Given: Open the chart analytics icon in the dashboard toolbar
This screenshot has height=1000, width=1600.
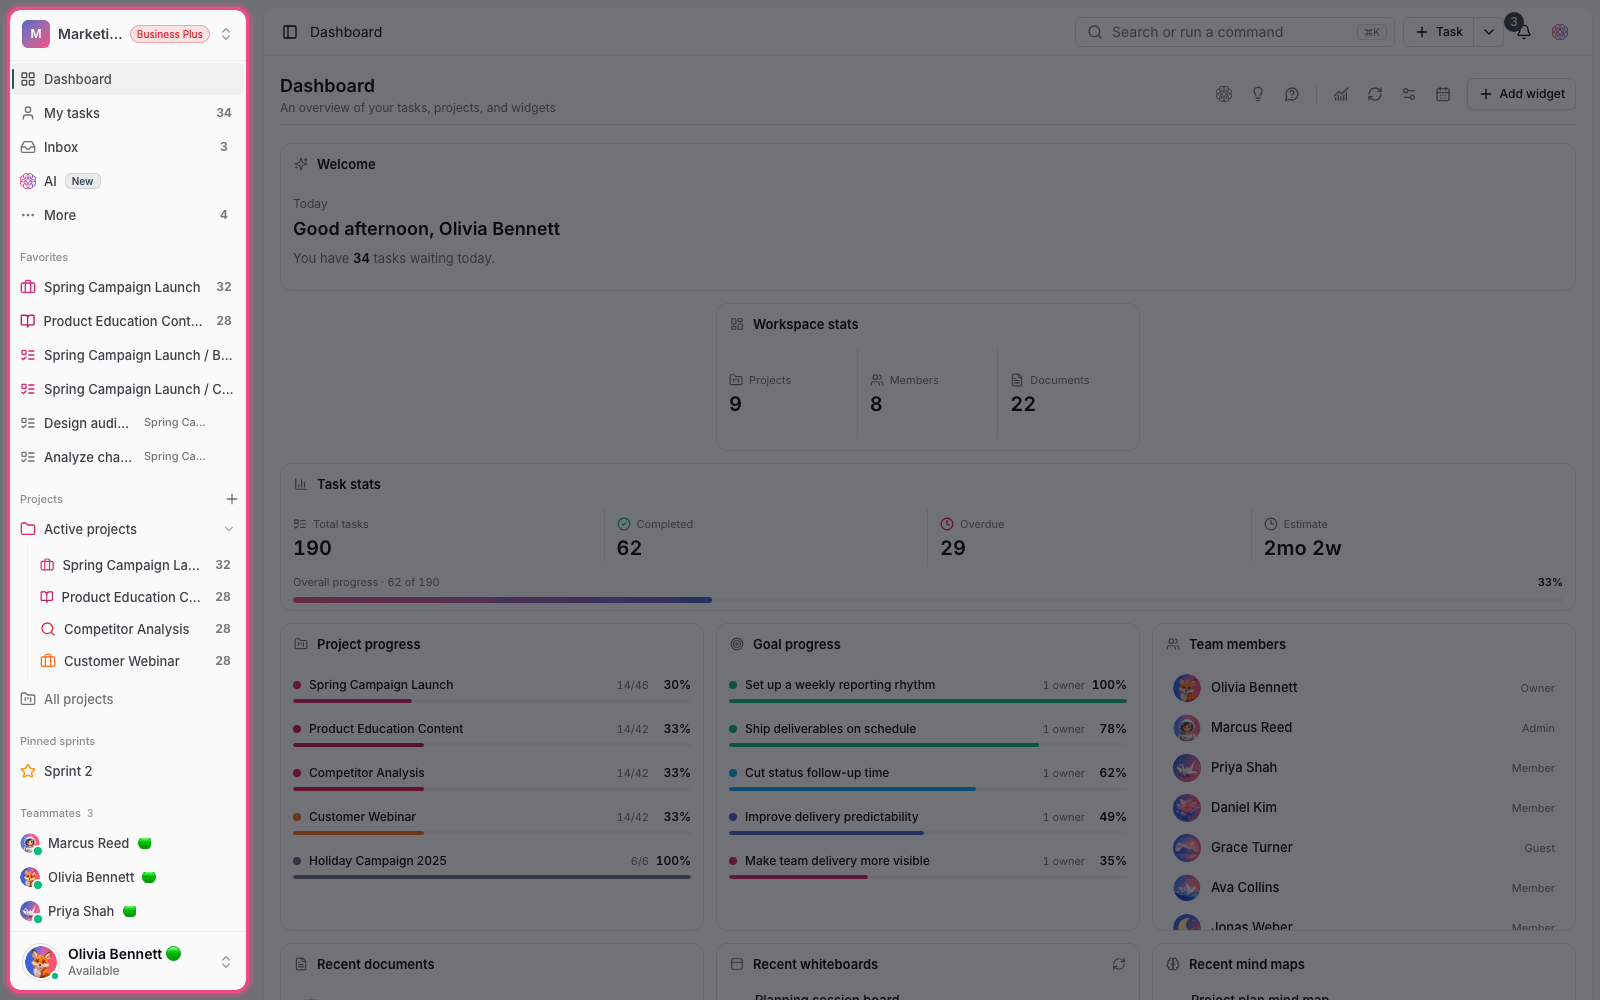Looking at the screenshot, I should pos(1341,94).
